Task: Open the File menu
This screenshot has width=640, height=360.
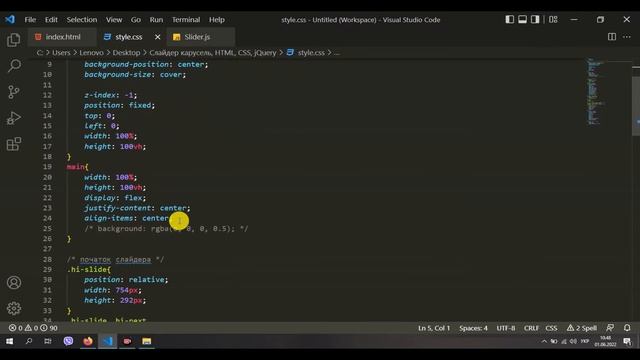Action: (x=30, y=20)
